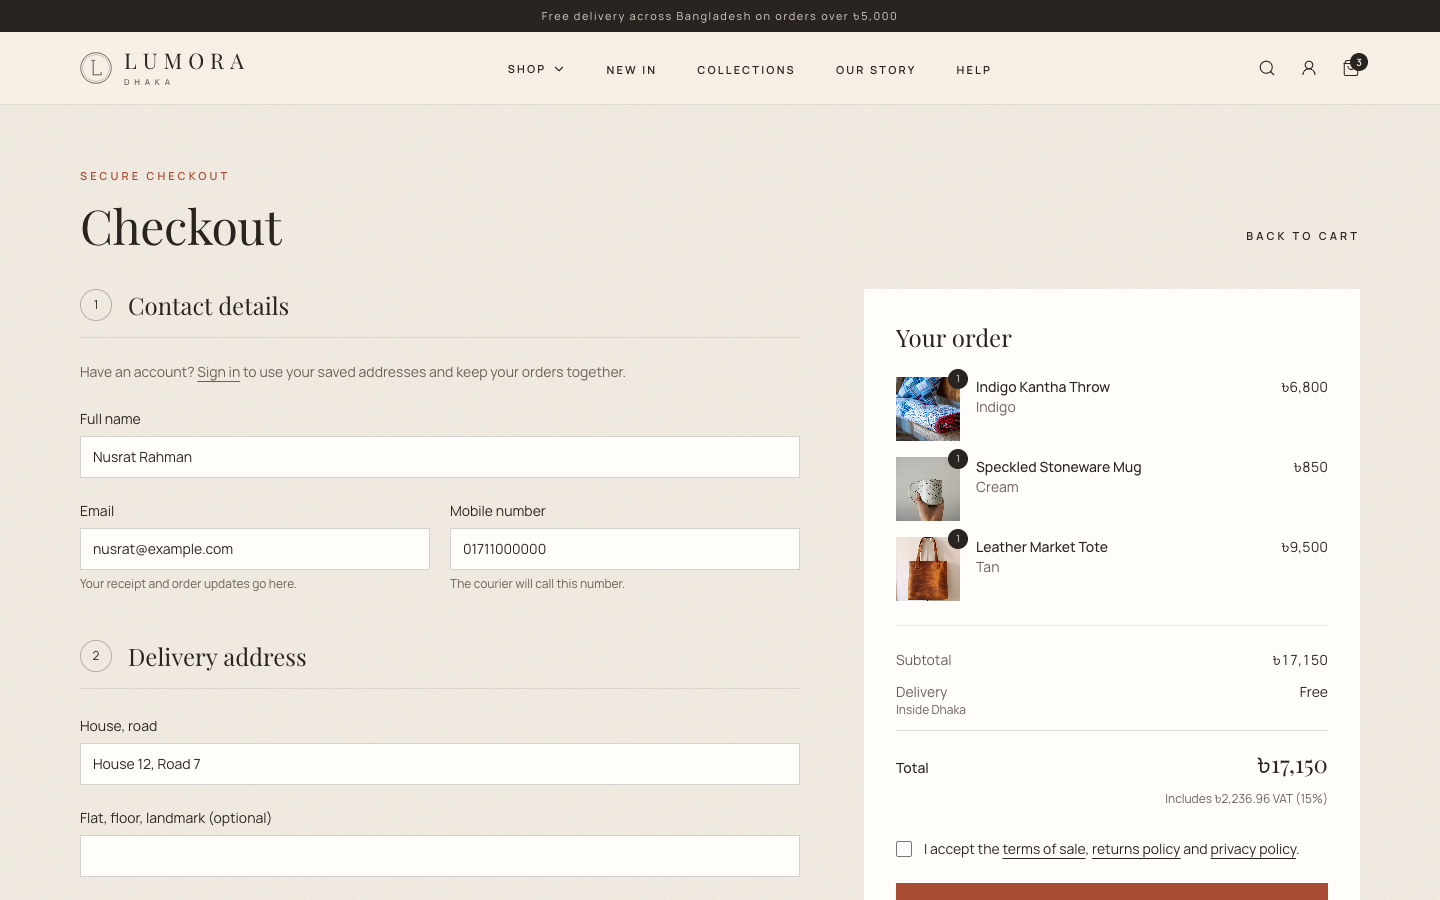Focus the Flat, floor, landmark field
This screenshot has width=1440, height=900.
440,856
